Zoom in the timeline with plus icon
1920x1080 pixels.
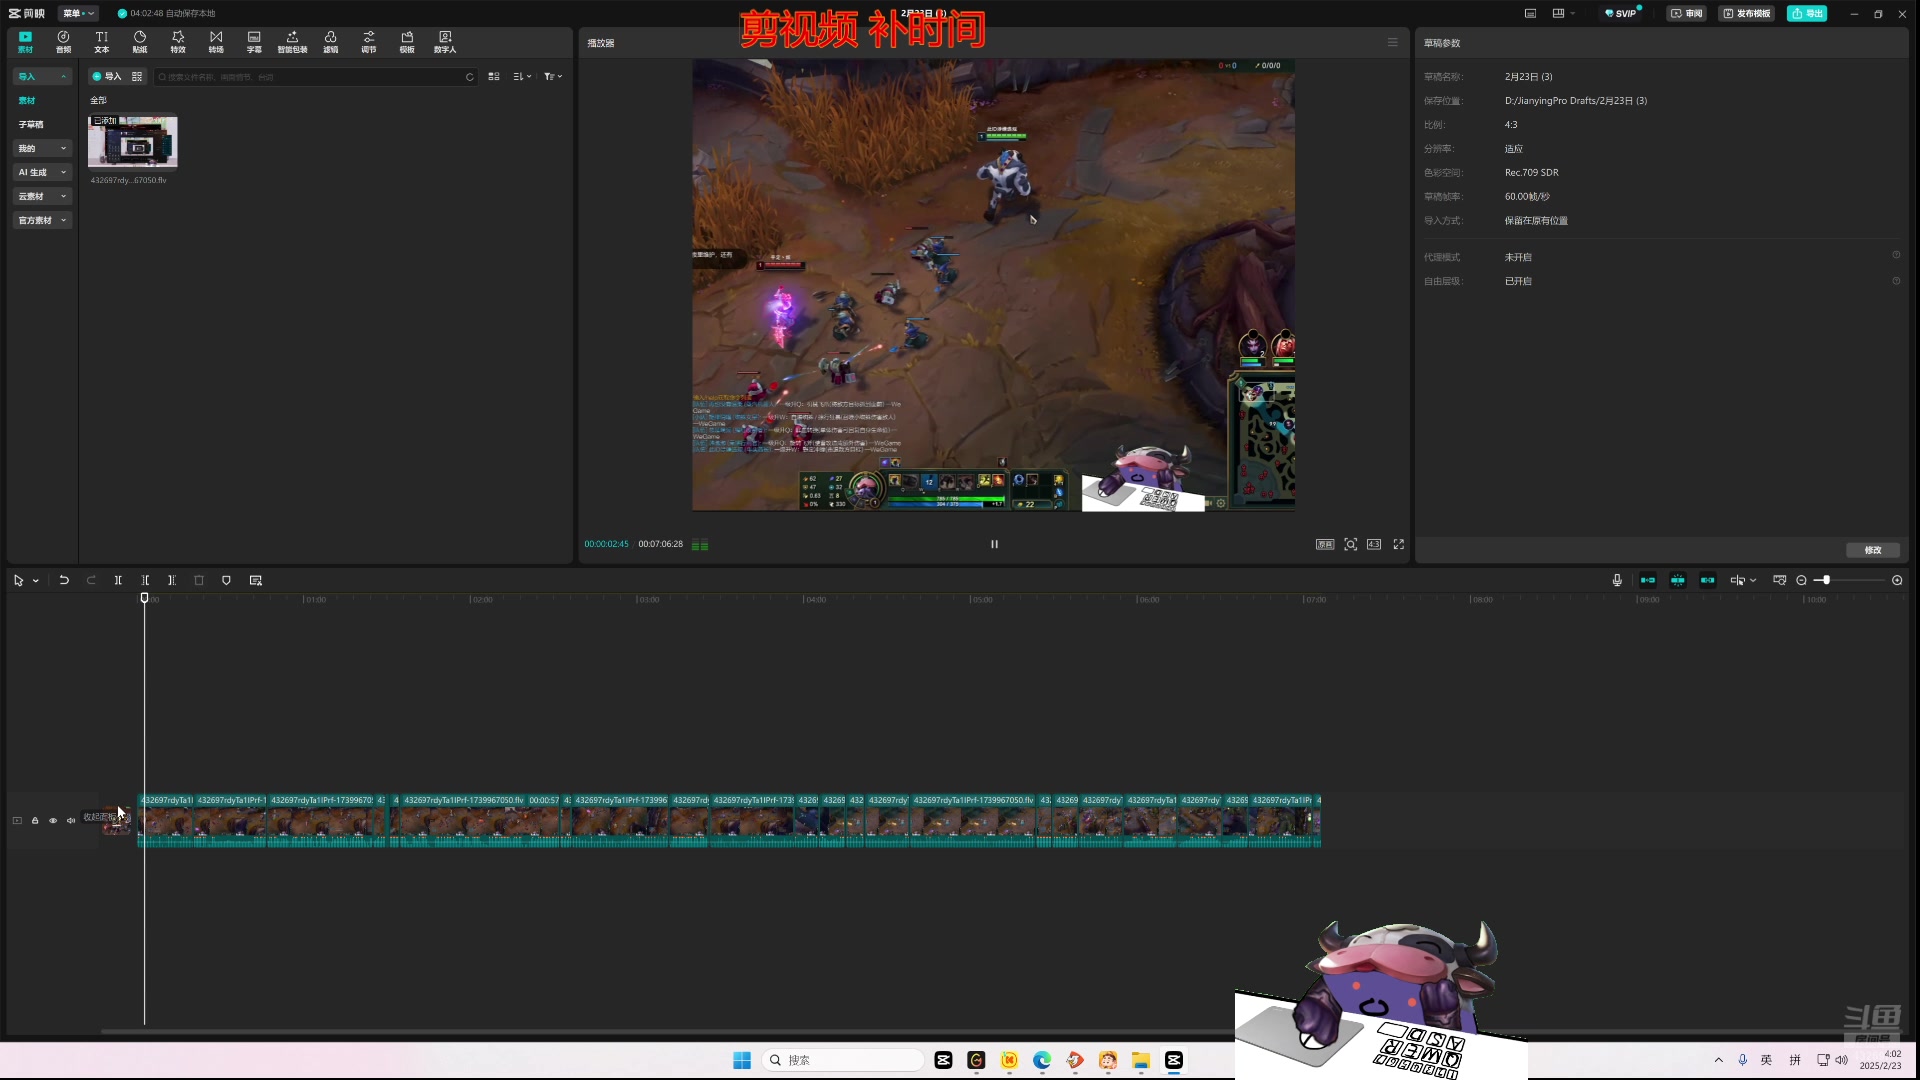(1897, 580)
